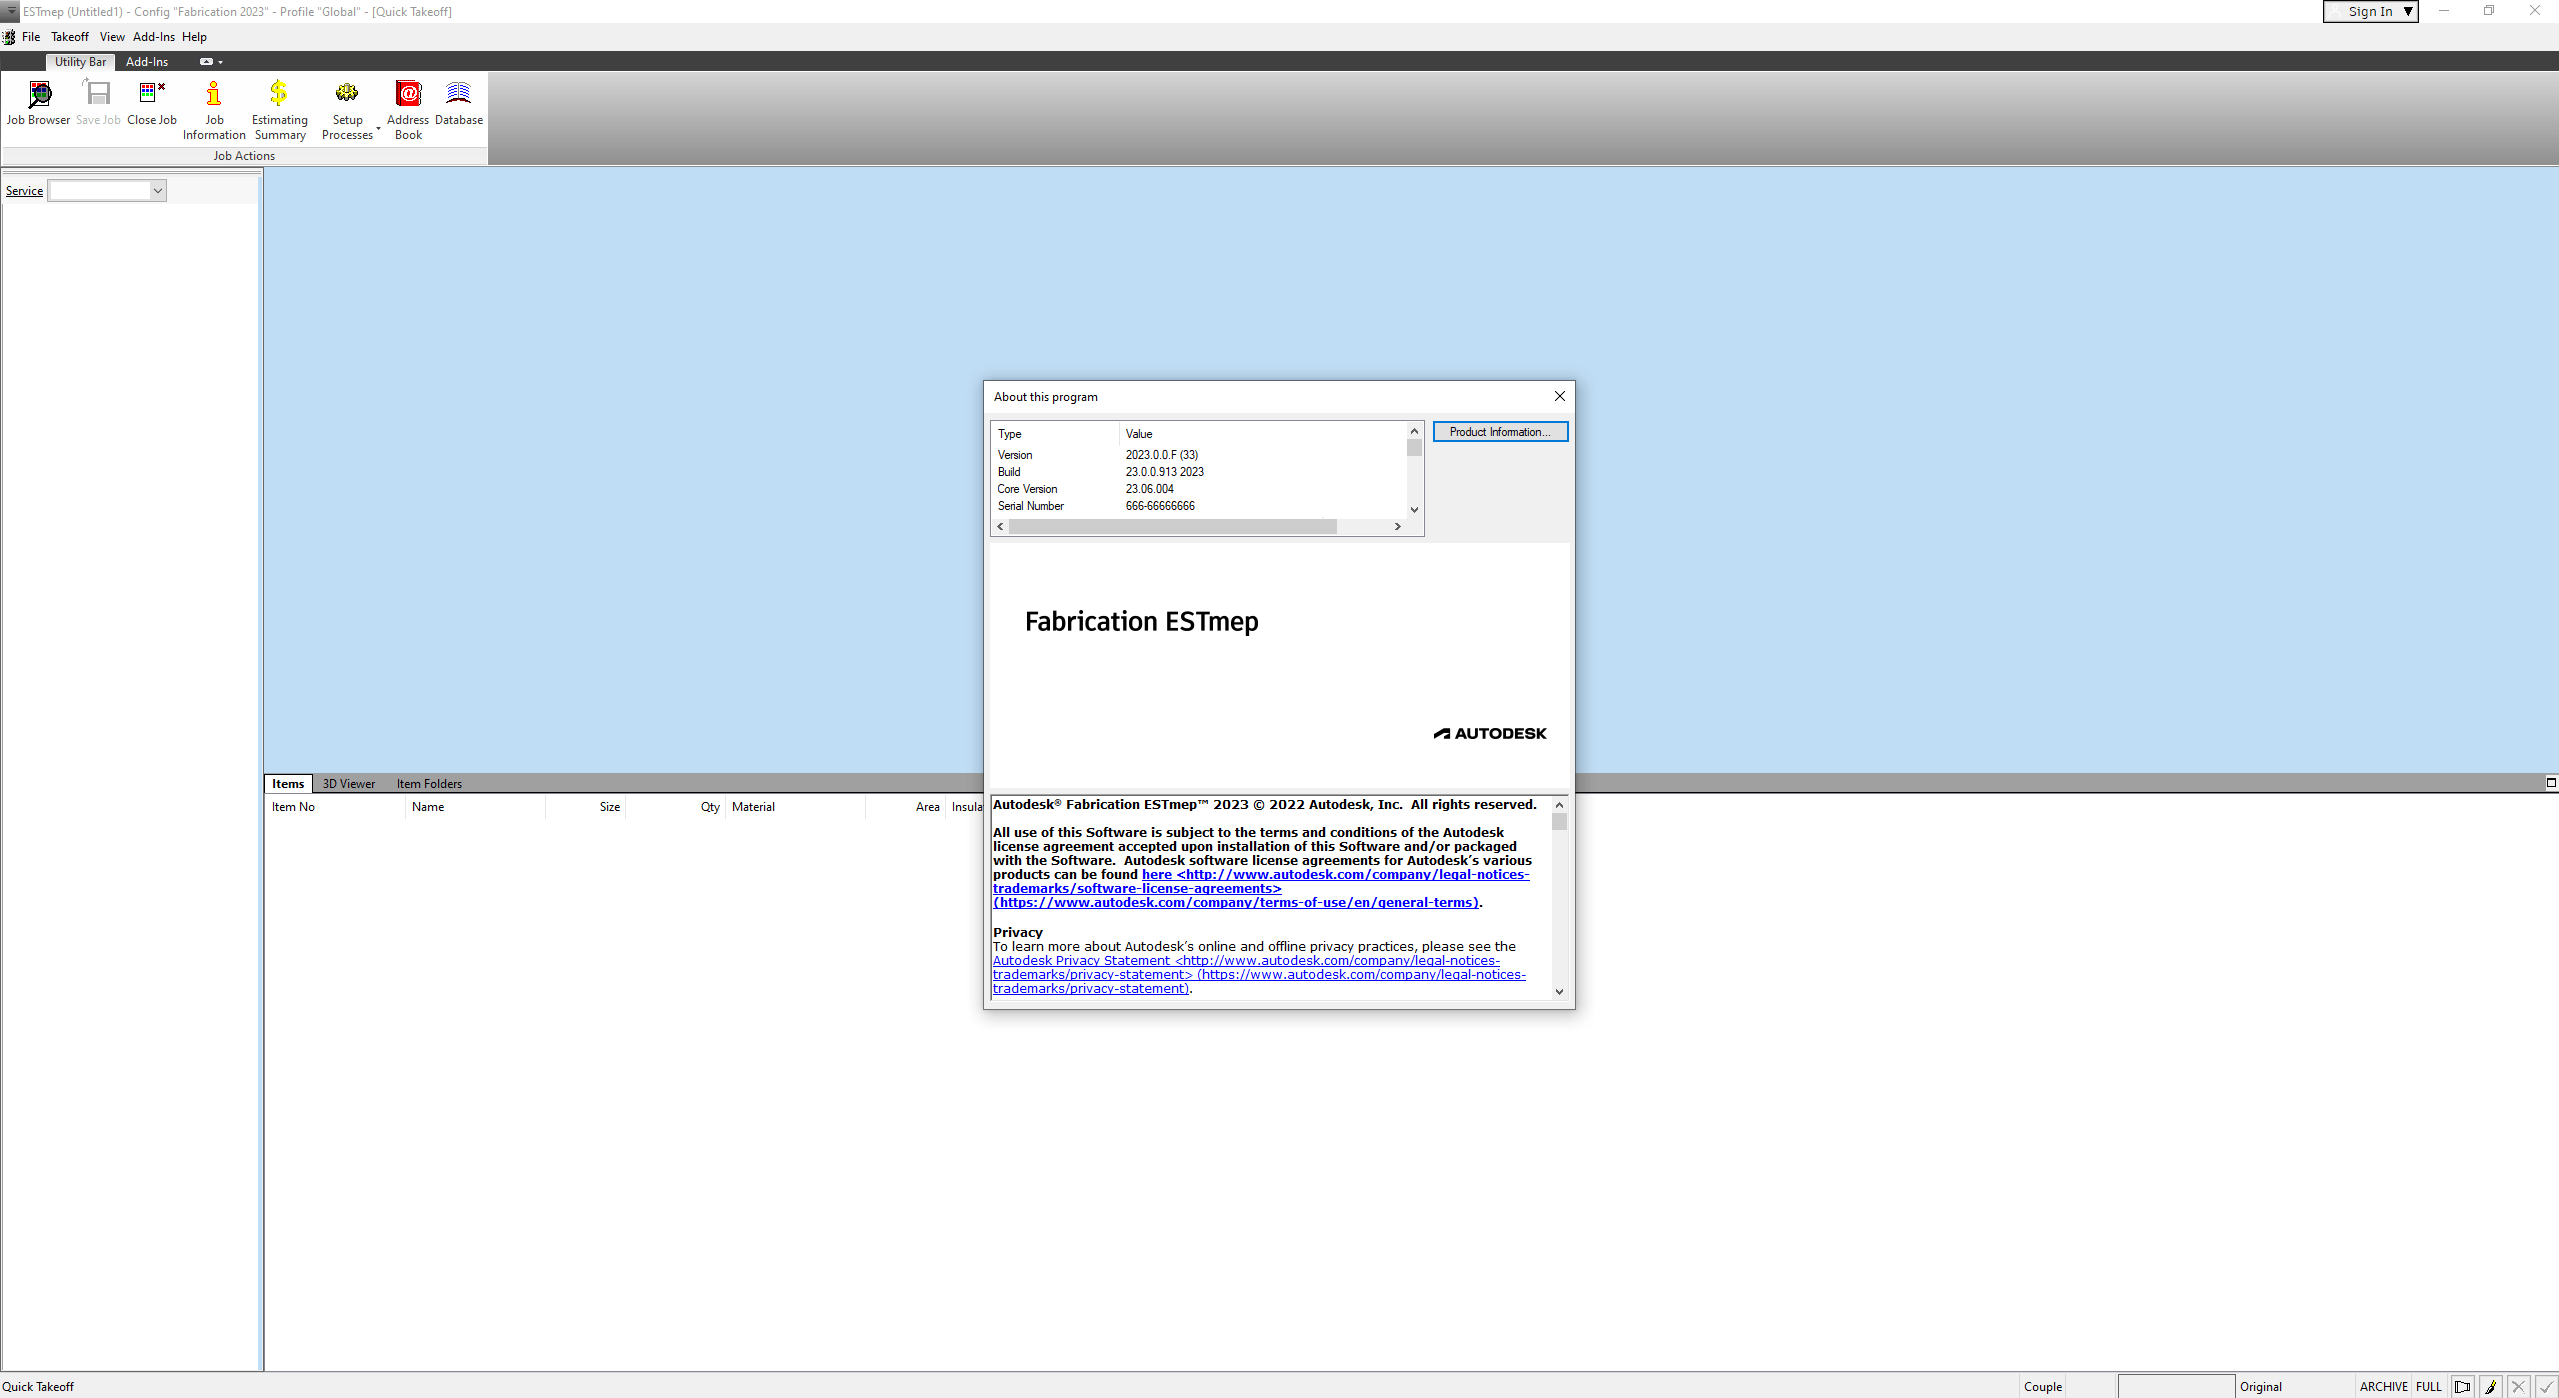Open the Takeoff menu
The image size is (2559, 1398).
click(69, 36)
